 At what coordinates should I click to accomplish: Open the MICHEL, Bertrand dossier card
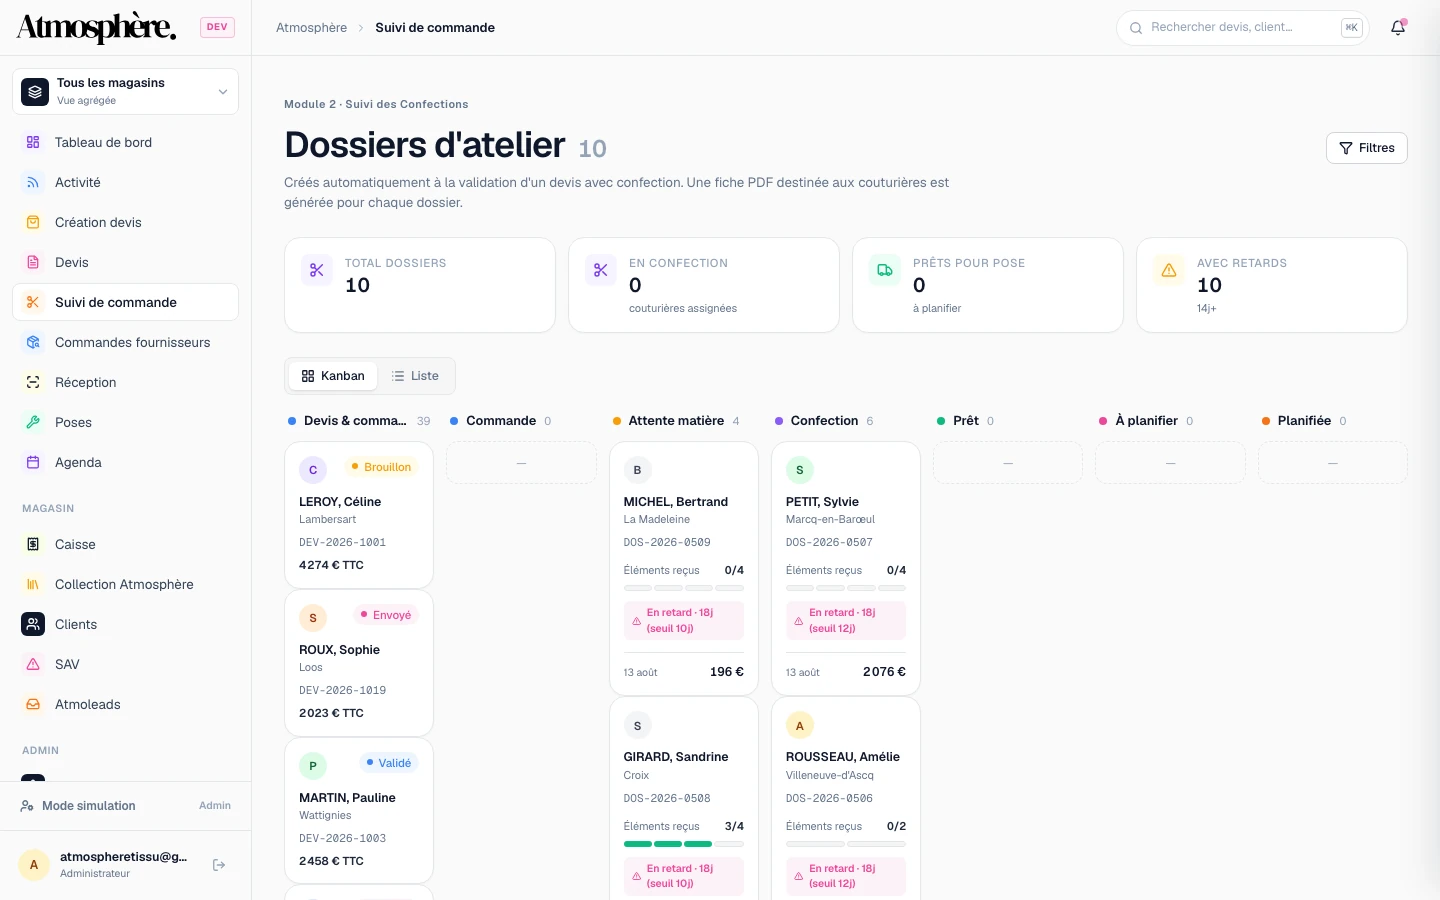click(x=684, y=568)
